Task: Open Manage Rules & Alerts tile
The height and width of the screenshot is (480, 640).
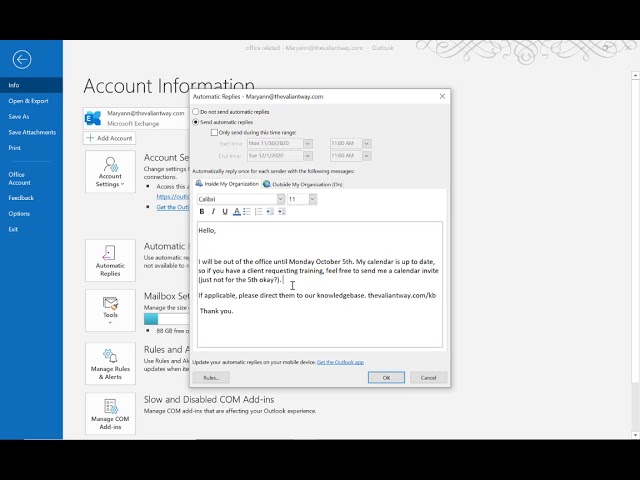Action: 110,364
